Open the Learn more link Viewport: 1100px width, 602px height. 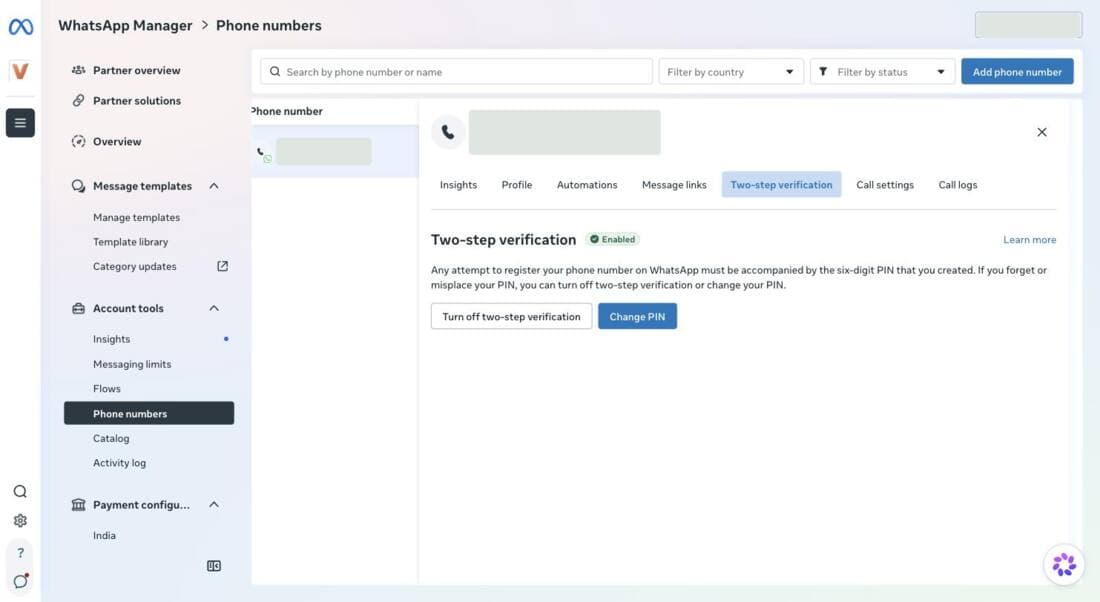pos(1029,239)
